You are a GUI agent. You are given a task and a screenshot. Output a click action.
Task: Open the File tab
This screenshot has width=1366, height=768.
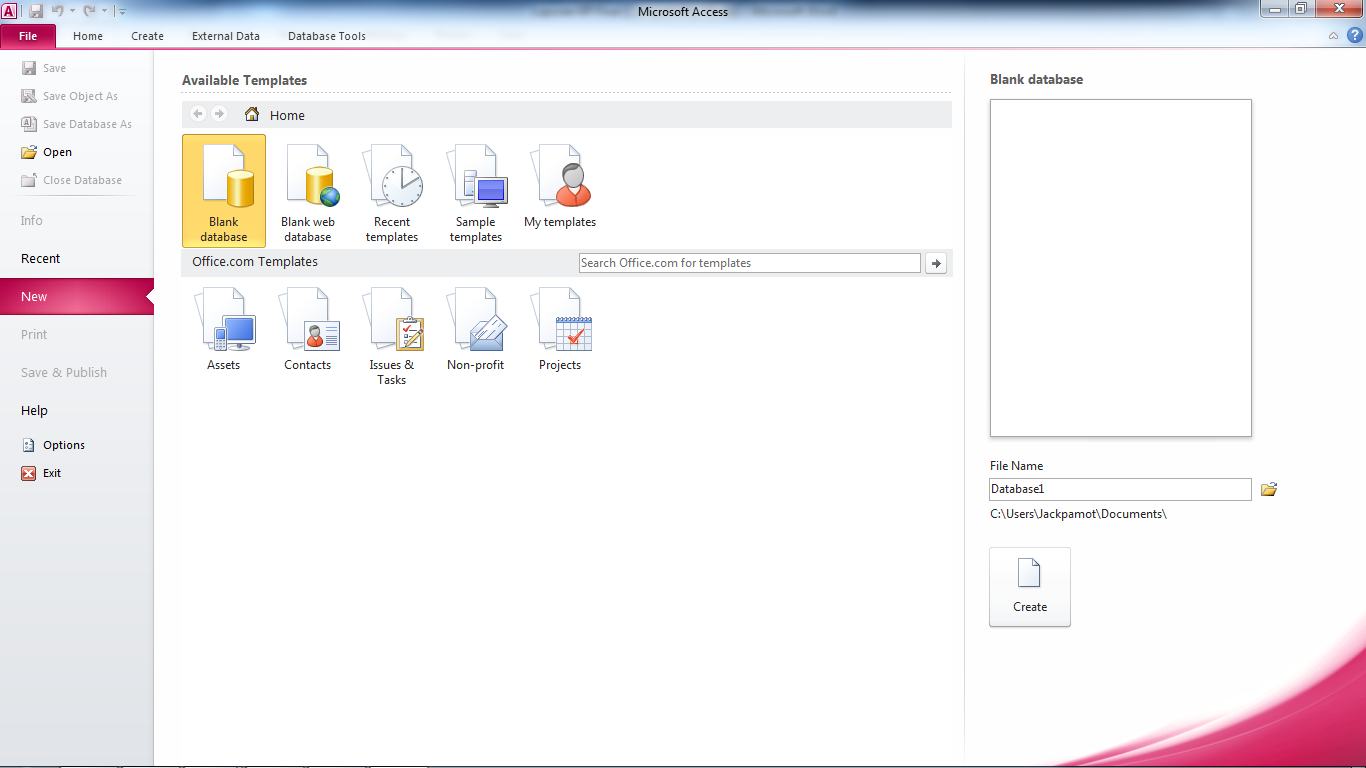coord(28,36)
